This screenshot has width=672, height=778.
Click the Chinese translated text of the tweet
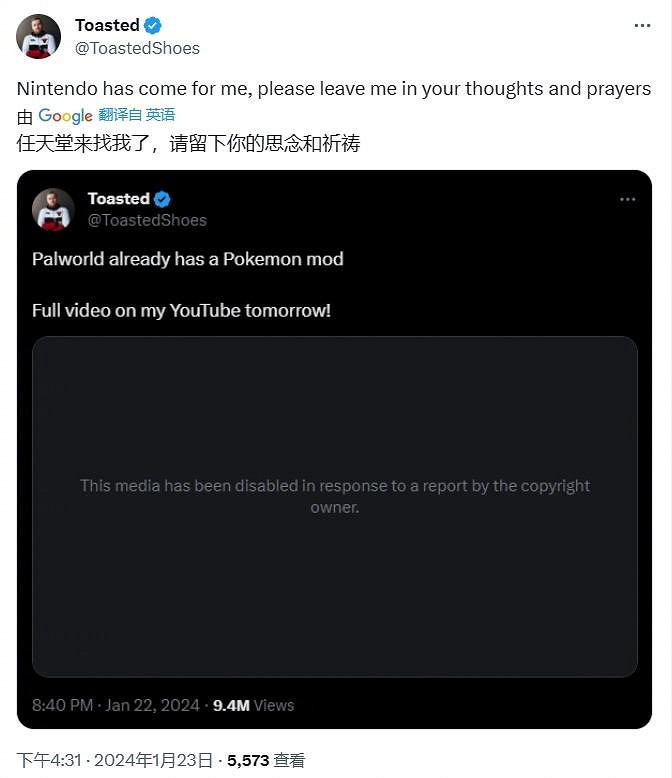tap(188, 143)
